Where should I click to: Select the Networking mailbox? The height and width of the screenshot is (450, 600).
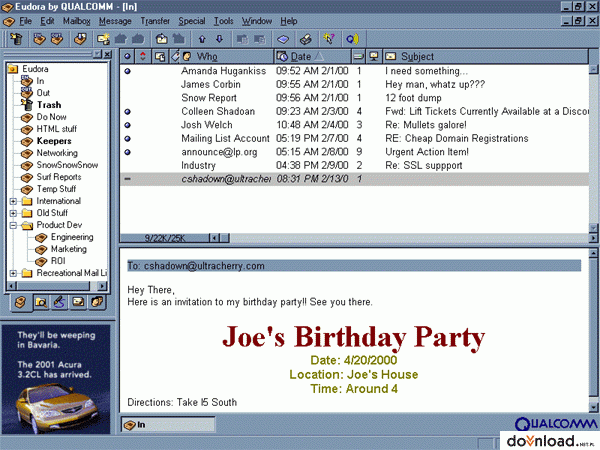point(57,153)
